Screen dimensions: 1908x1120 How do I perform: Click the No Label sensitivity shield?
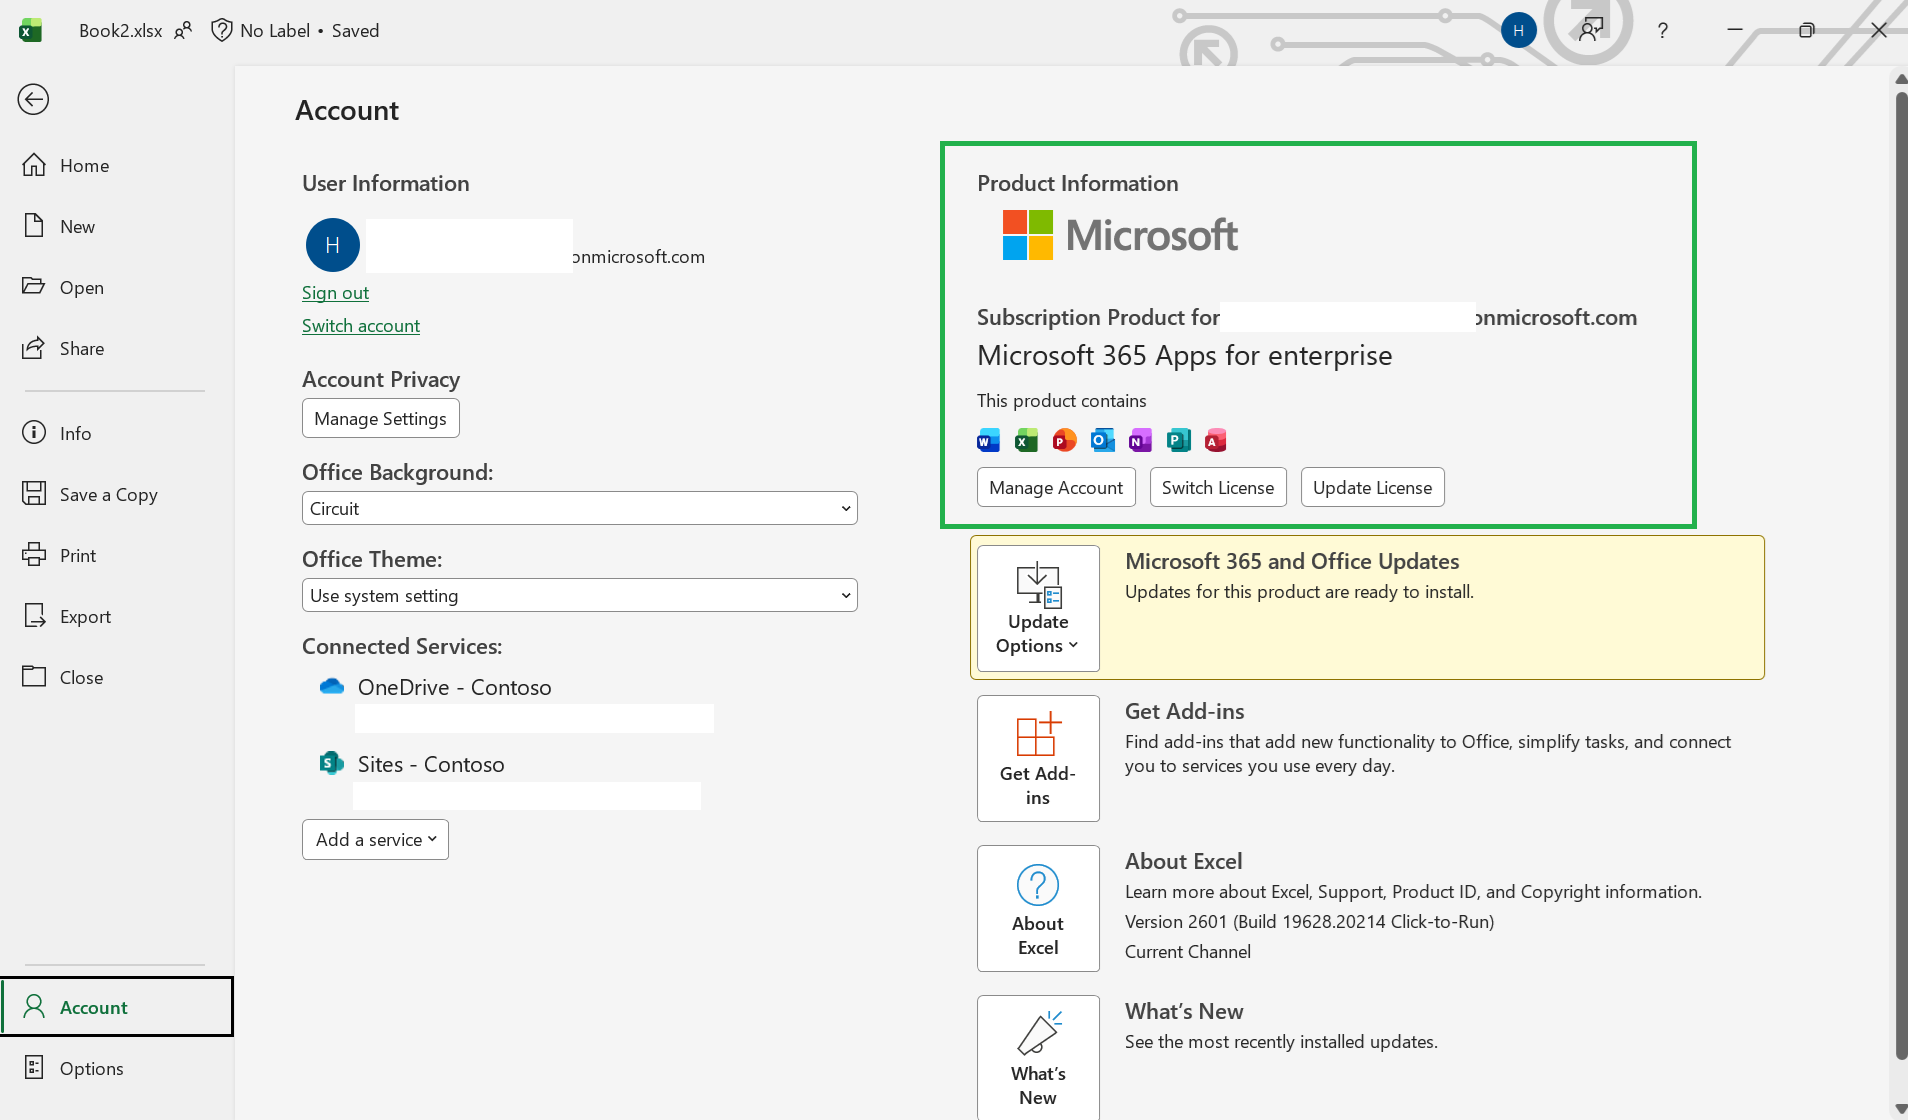click(221, 30)
